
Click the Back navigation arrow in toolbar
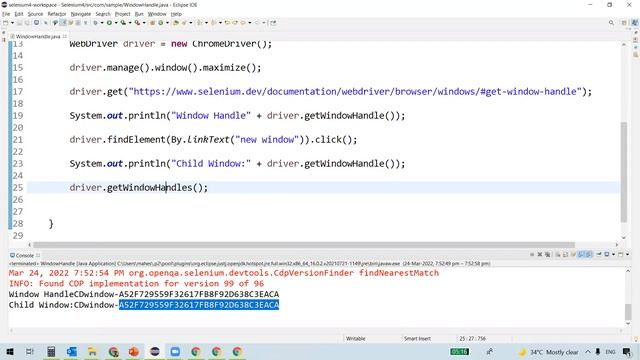pos(243,23)
